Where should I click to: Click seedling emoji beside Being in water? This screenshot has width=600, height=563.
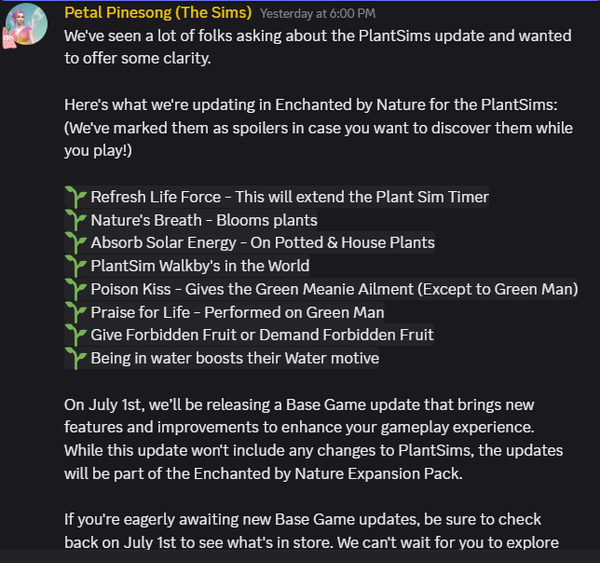[76, 358]
